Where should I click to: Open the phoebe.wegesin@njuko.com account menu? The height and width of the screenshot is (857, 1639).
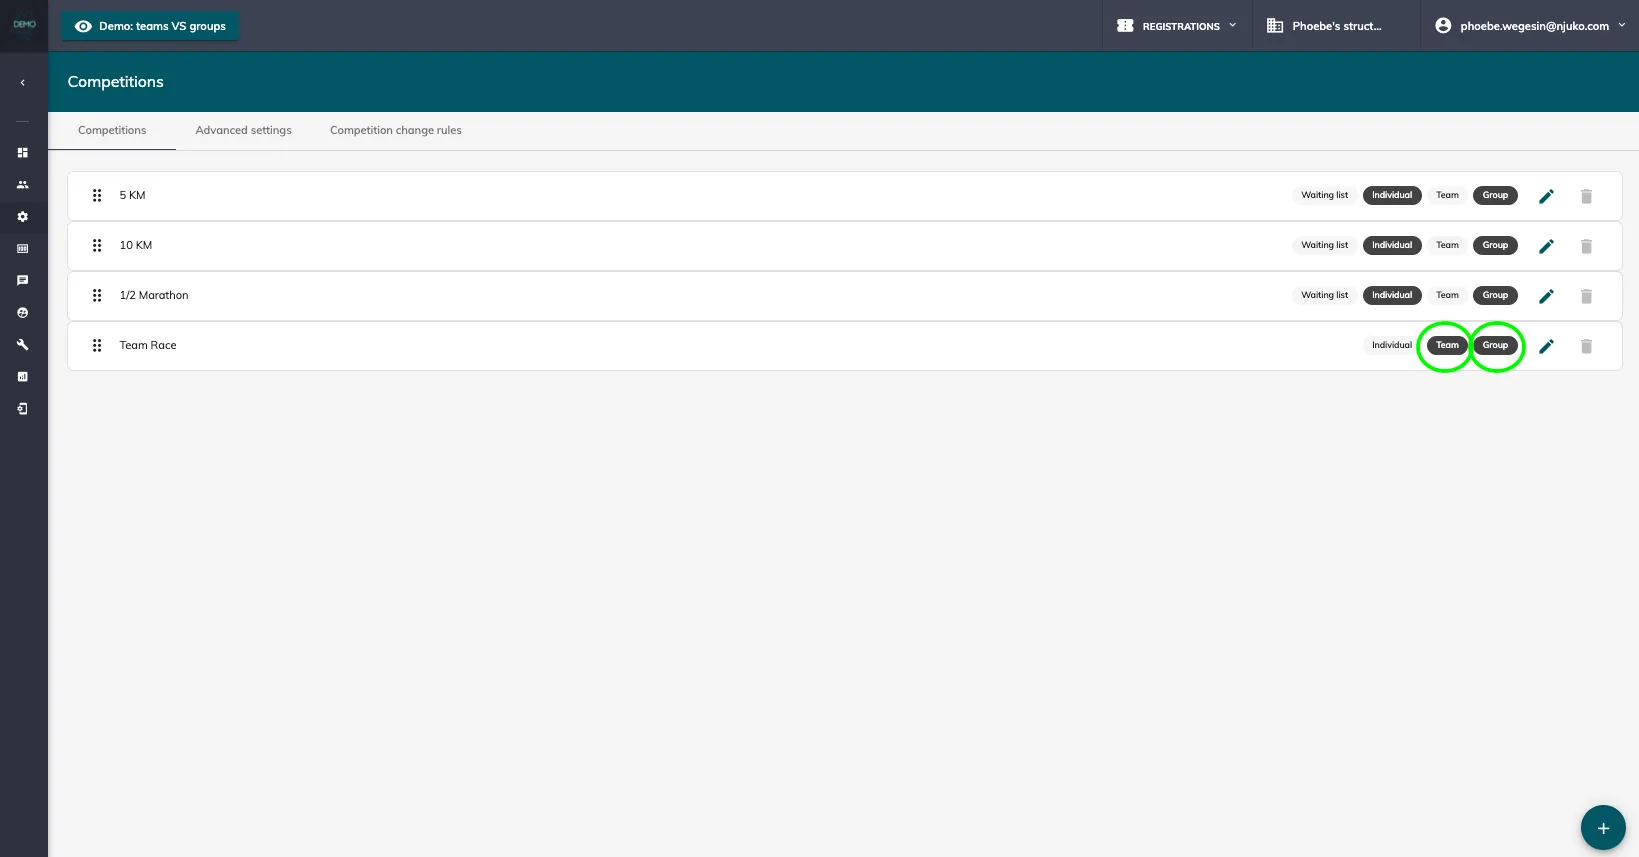click(x=1530, y=26)
